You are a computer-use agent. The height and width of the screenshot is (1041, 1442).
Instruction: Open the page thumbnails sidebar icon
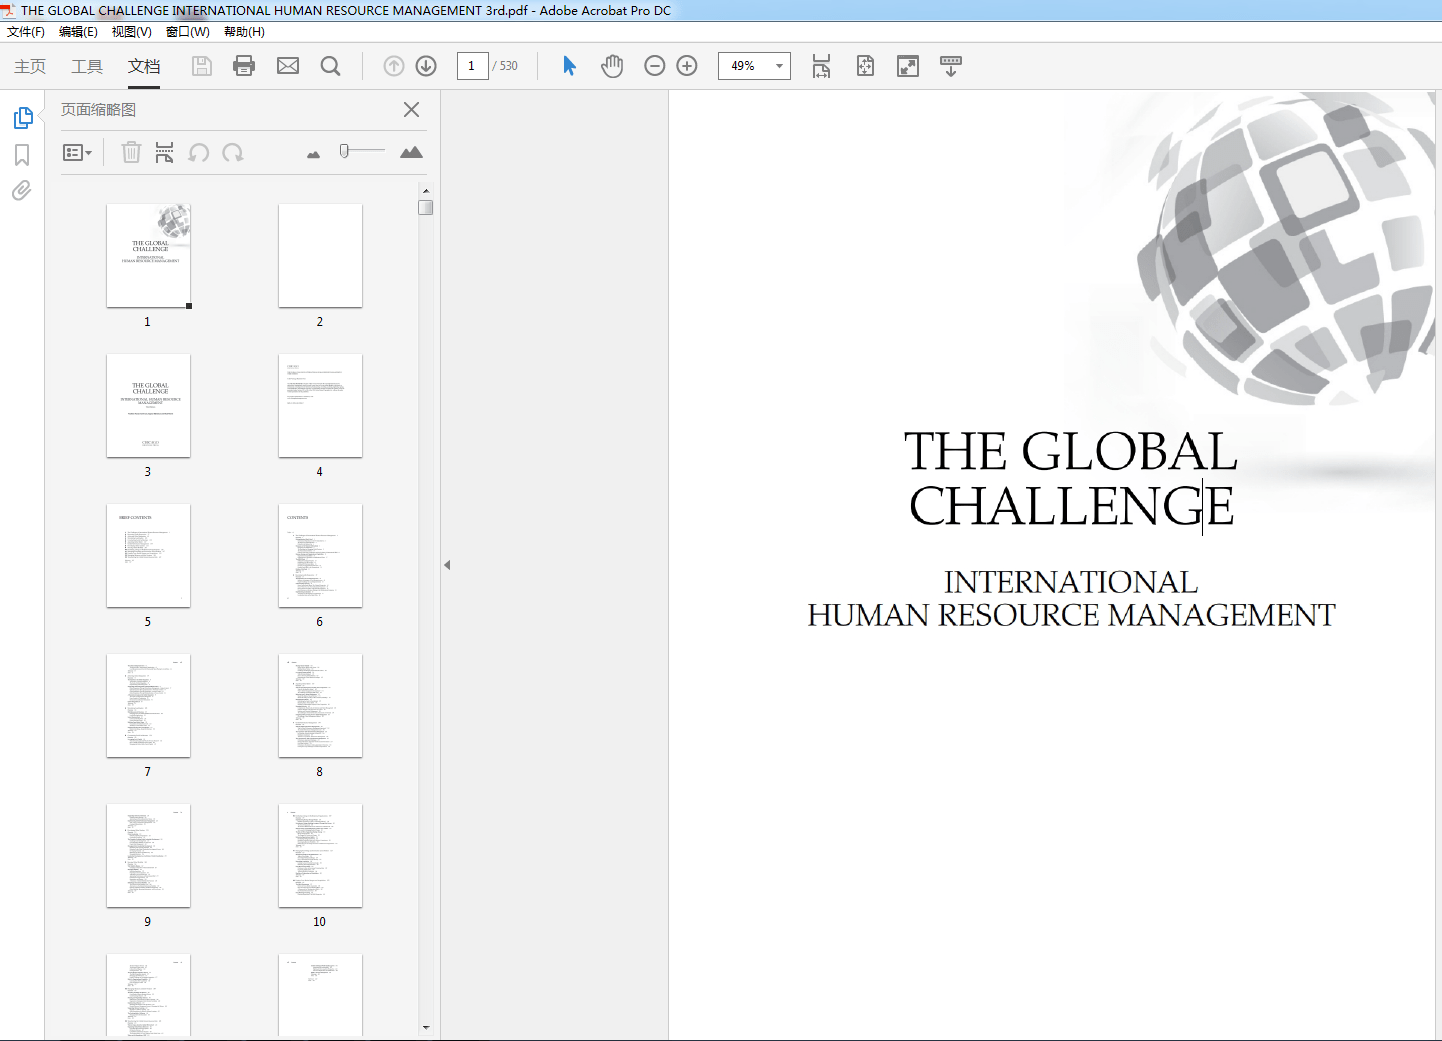pos(23,118)
